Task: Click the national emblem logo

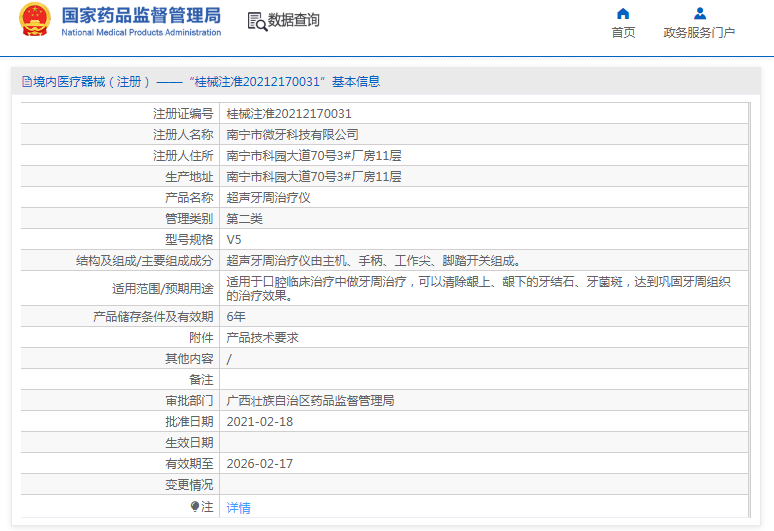Action: tap(35, 21)
